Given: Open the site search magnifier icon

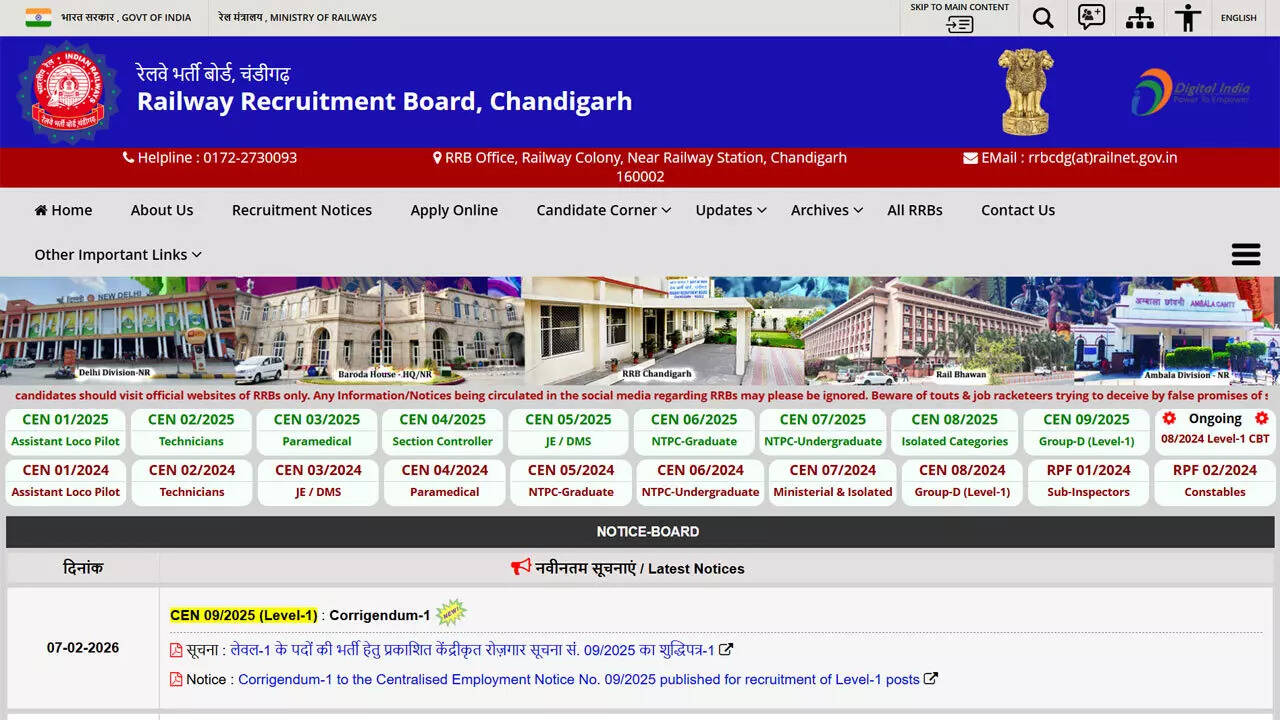Looking at the screenshot, I should tap(1042, 17).
